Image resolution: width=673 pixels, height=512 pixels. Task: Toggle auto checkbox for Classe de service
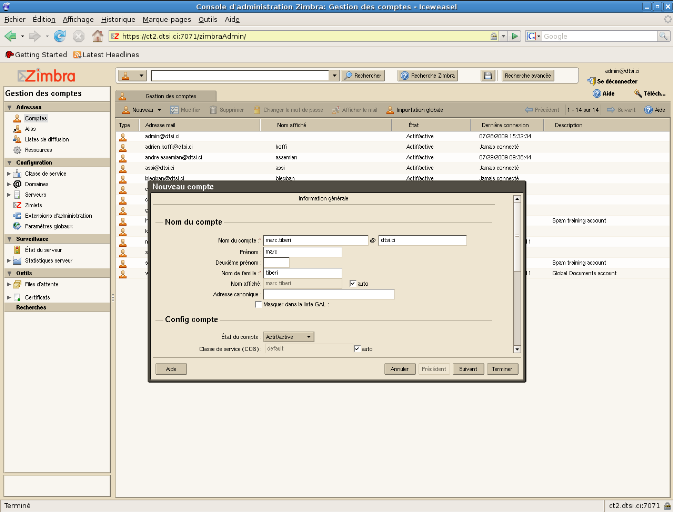click(x=357, y=349)
